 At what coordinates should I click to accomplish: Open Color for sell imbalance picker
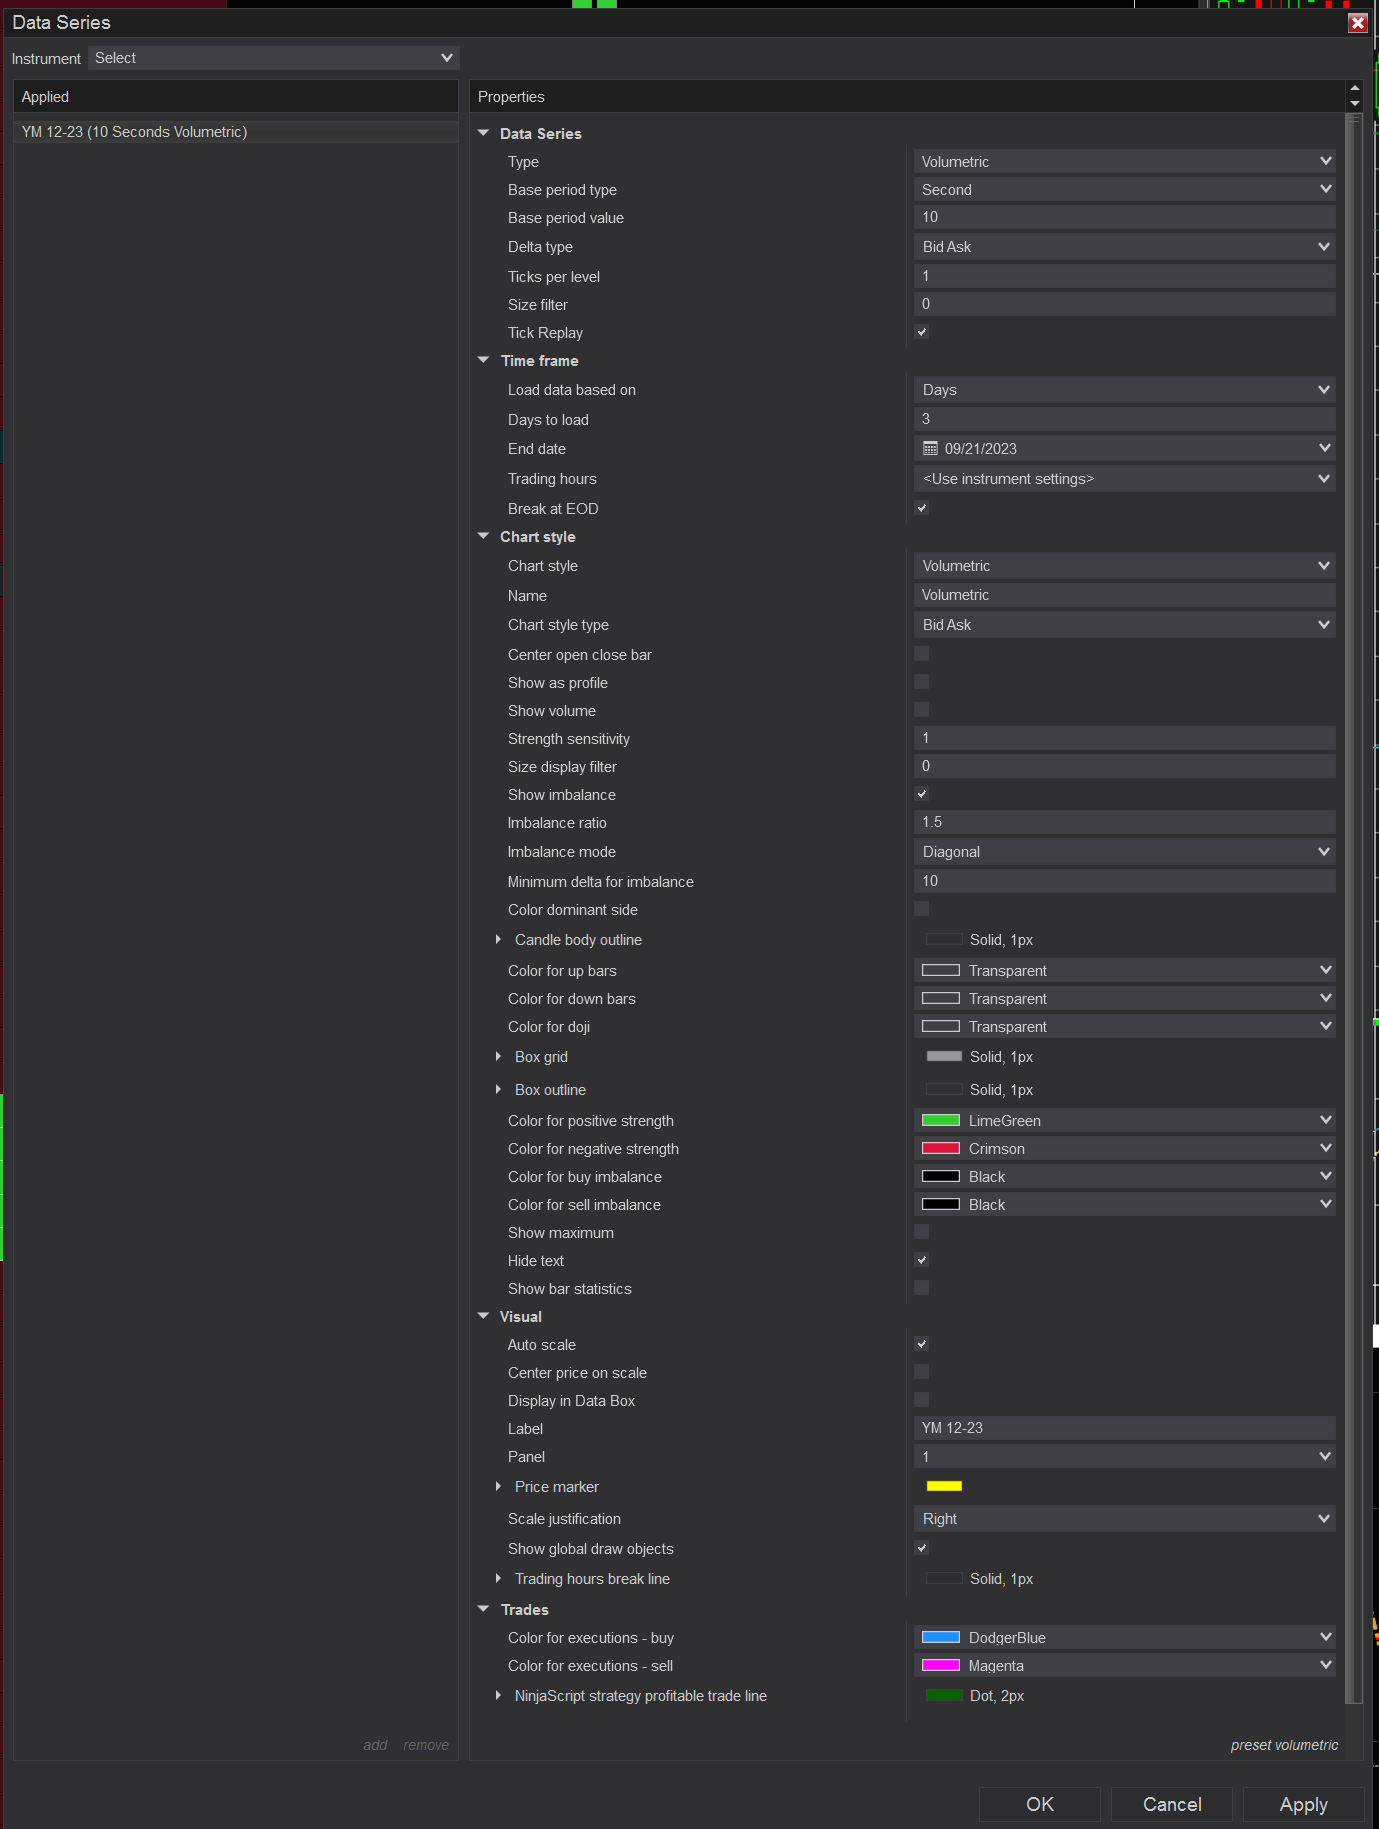1125,1204
